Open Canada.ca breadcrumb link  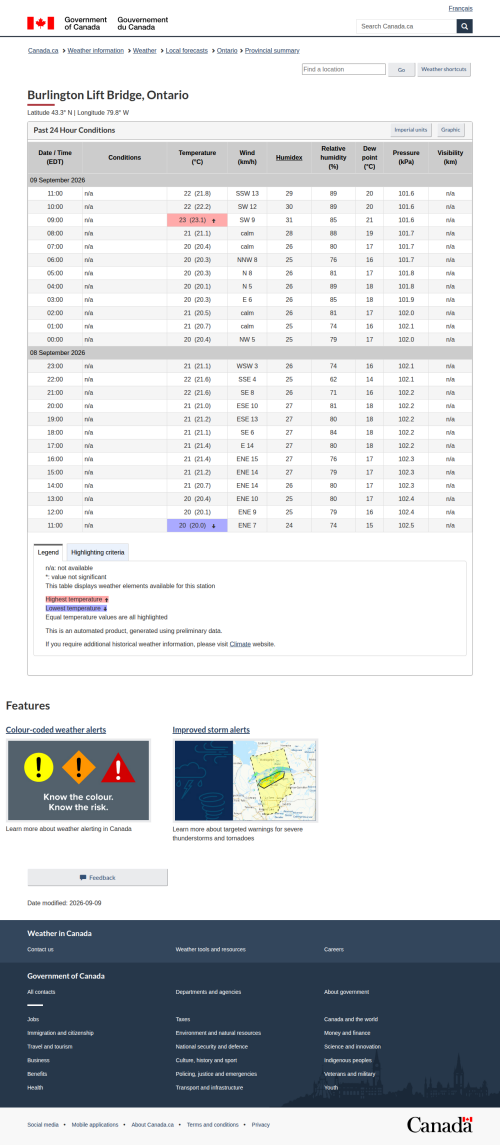(43, 50)
